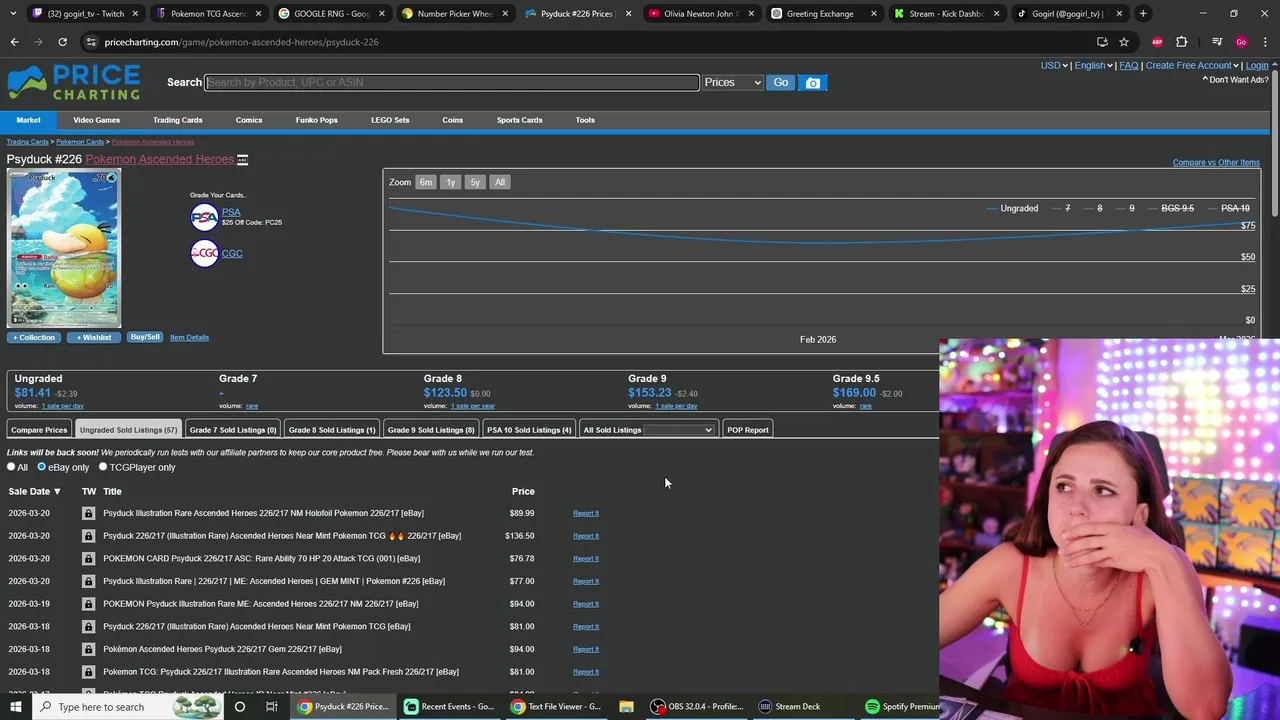Open Chrome three-dot menu

(x=1265, y=42)
